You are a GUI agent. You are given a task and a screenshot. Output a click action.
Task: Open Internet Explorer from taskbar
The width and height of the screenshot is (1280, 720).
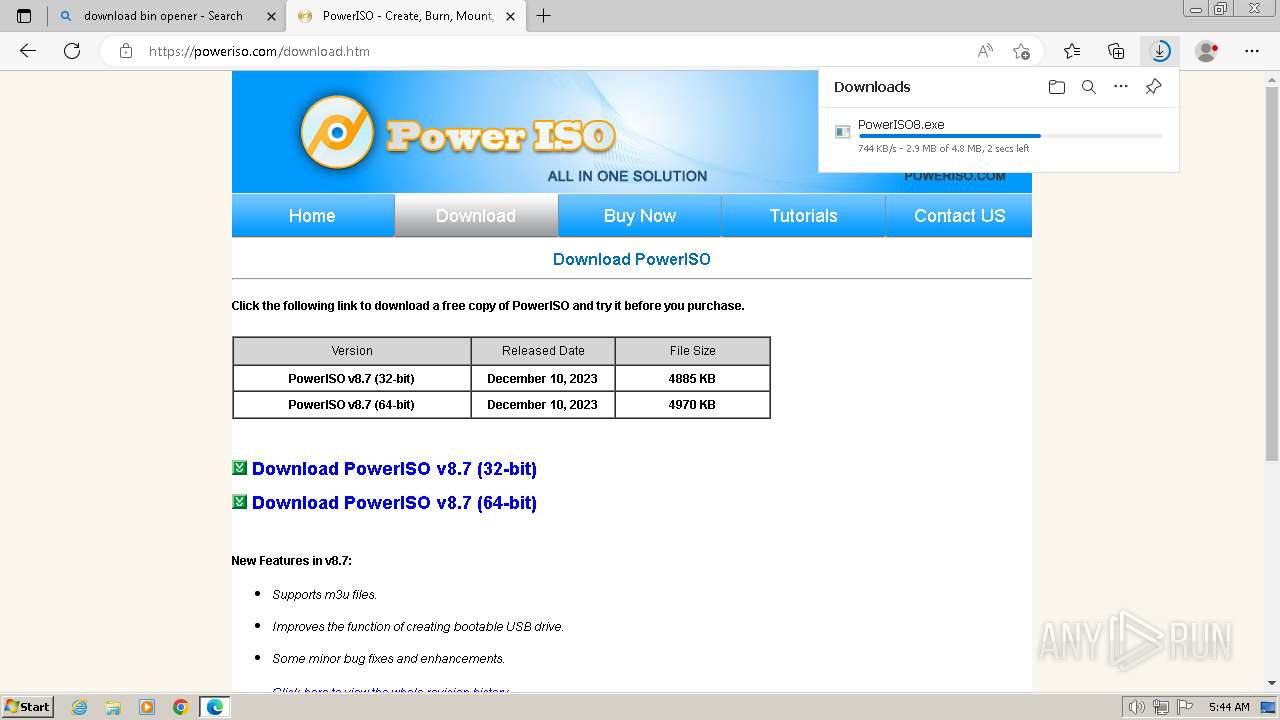point(79,707)
